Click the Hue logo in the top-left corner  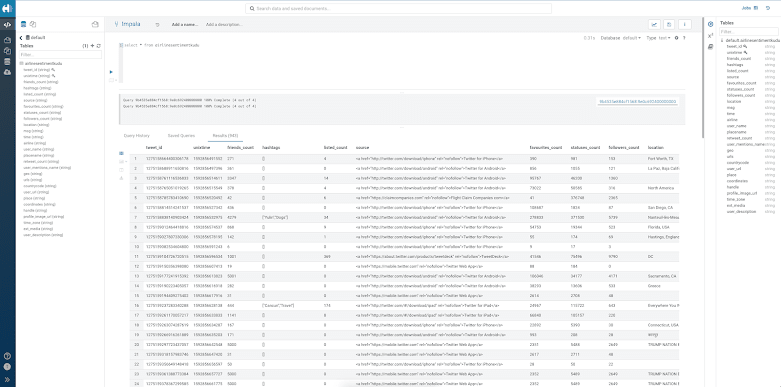coord(7,8)
